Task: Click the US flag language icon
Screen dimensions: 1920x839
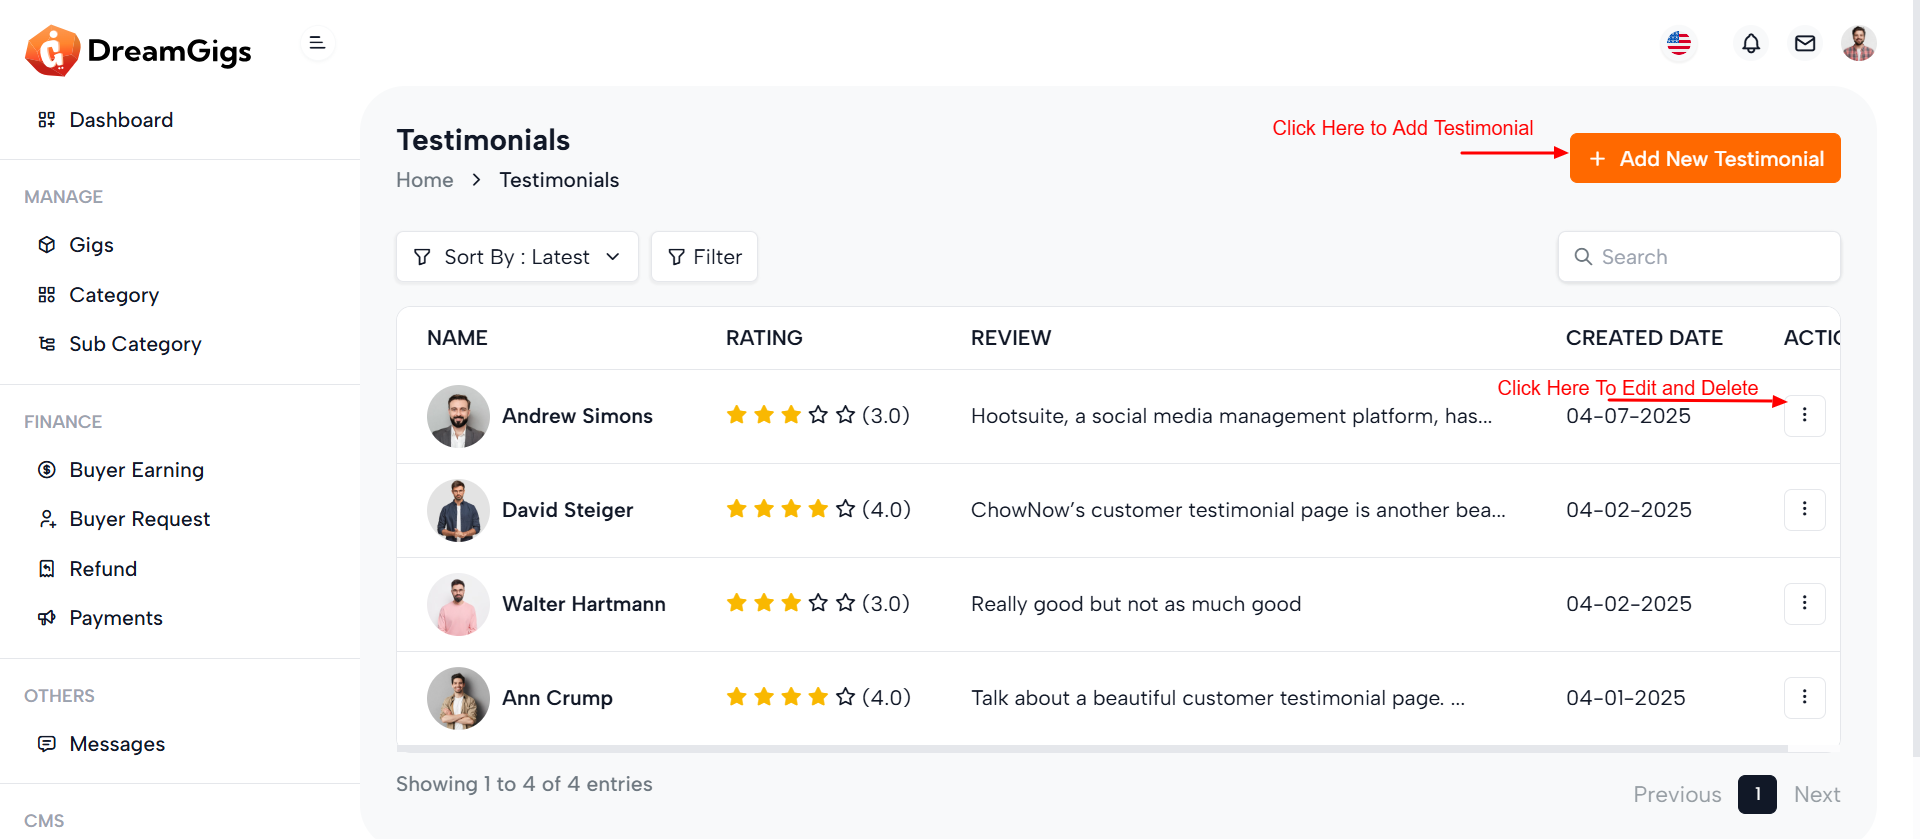Action: click(1679, 44)
